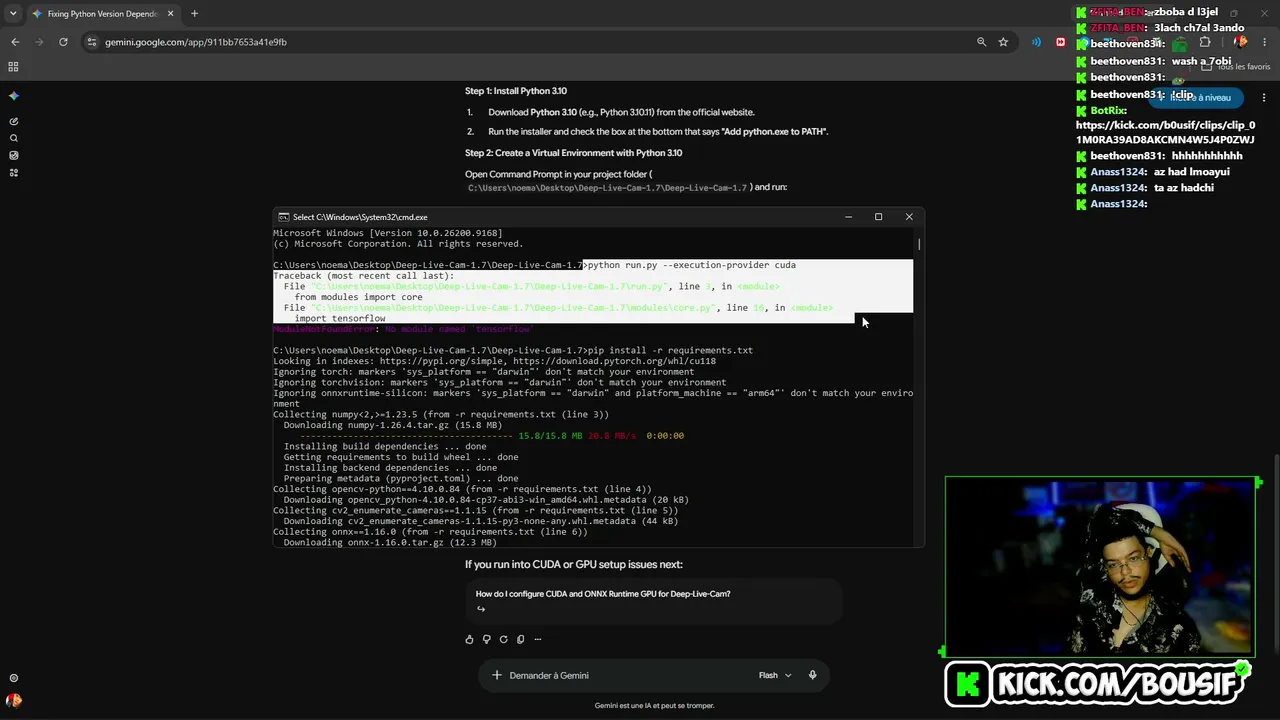Click the streamer webcam overlay

(x=1100, y=568)
